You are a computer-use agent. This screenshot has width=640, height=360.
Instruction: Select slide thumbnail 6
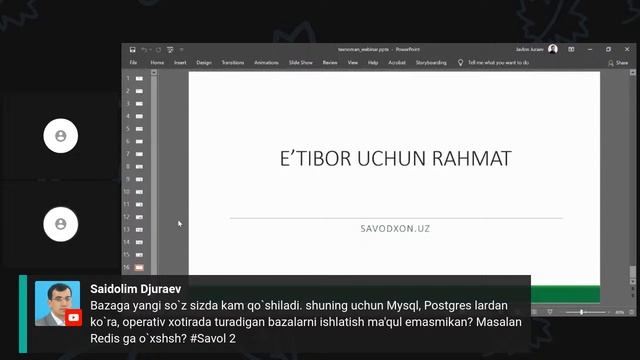tap(139, 142)
